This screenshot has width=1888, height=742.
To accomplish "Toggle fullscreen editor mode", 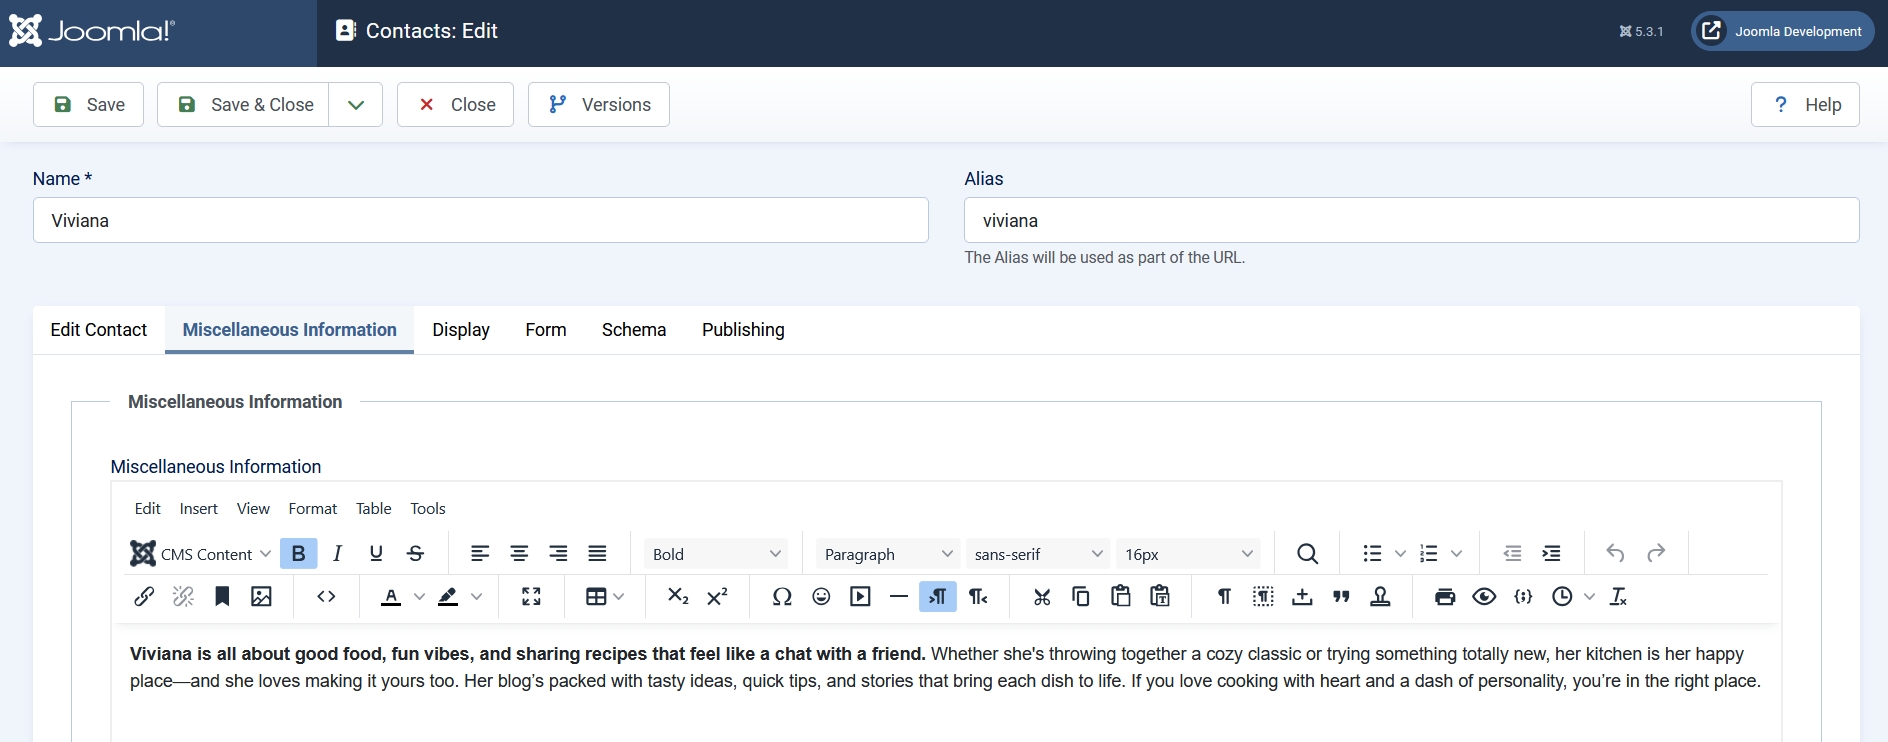I will (531, 596).
